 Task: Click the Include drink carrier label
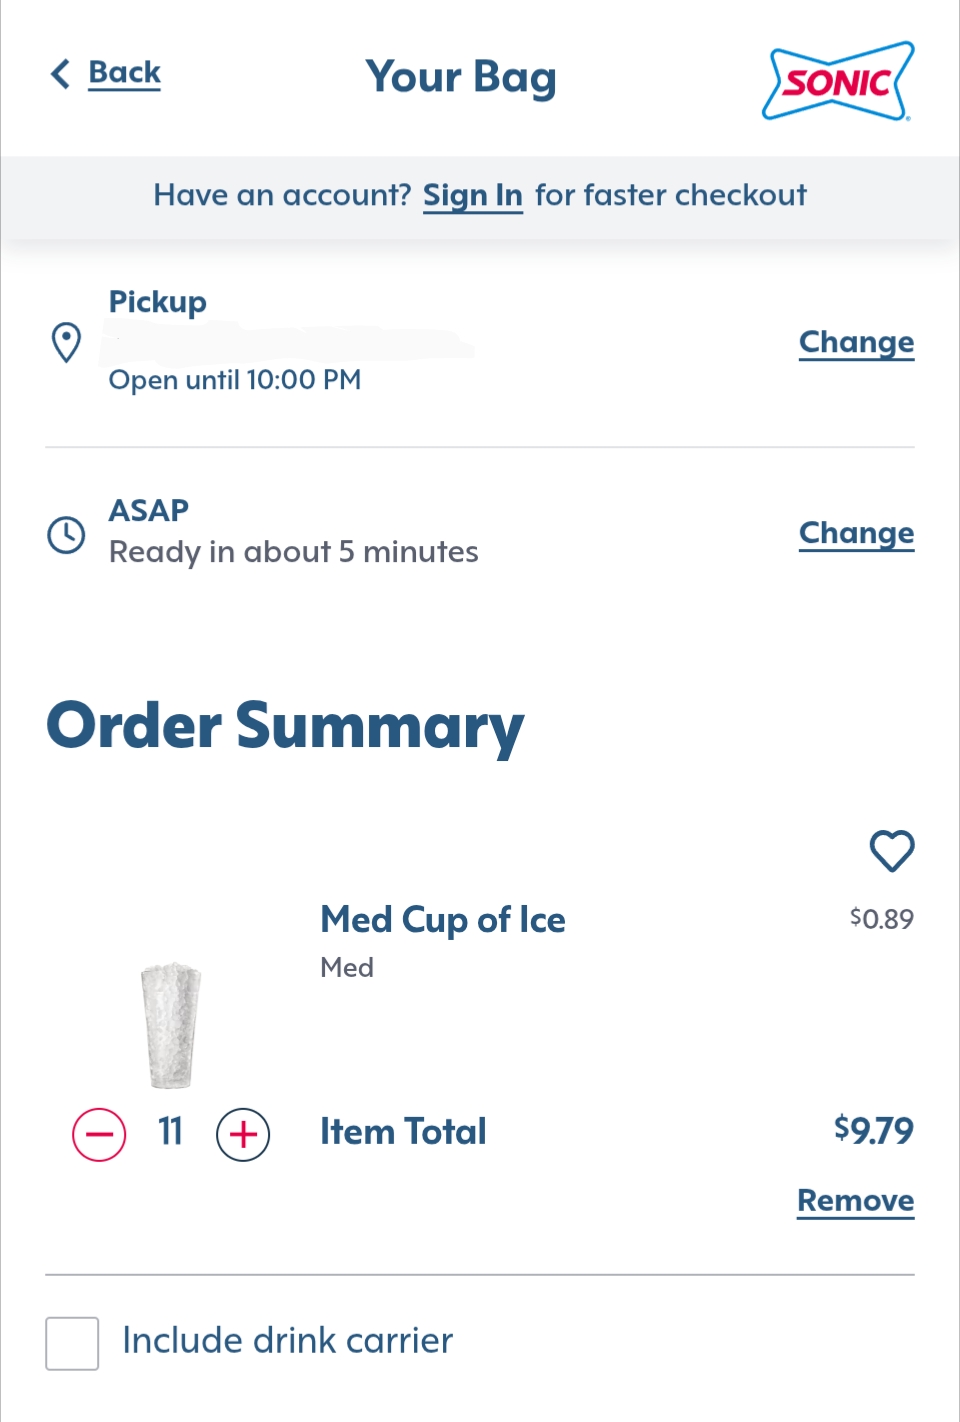pyautogui.click(x=288, y=1341)
